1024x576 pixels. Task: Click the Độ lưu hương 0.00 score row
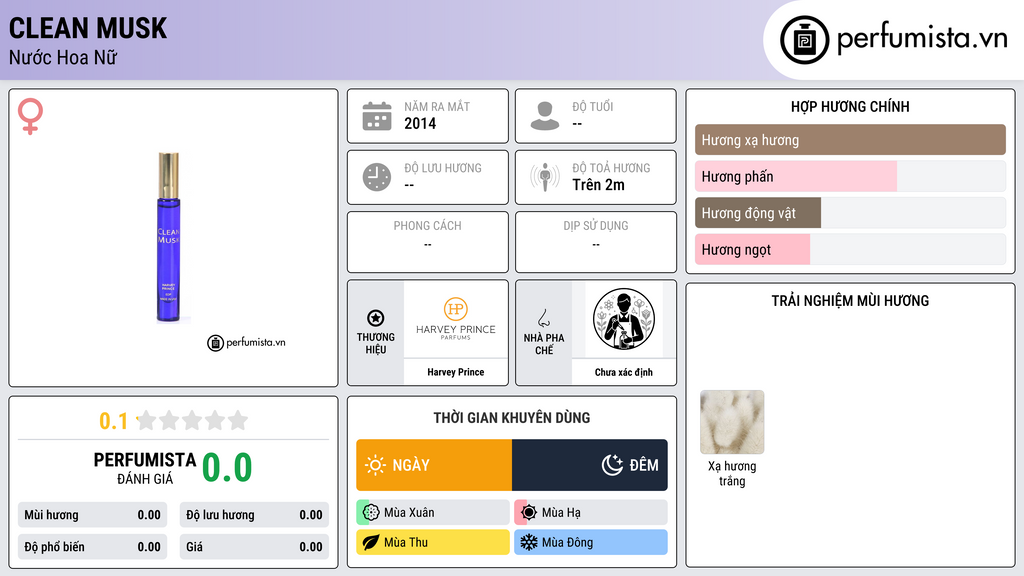coord(254,515)
